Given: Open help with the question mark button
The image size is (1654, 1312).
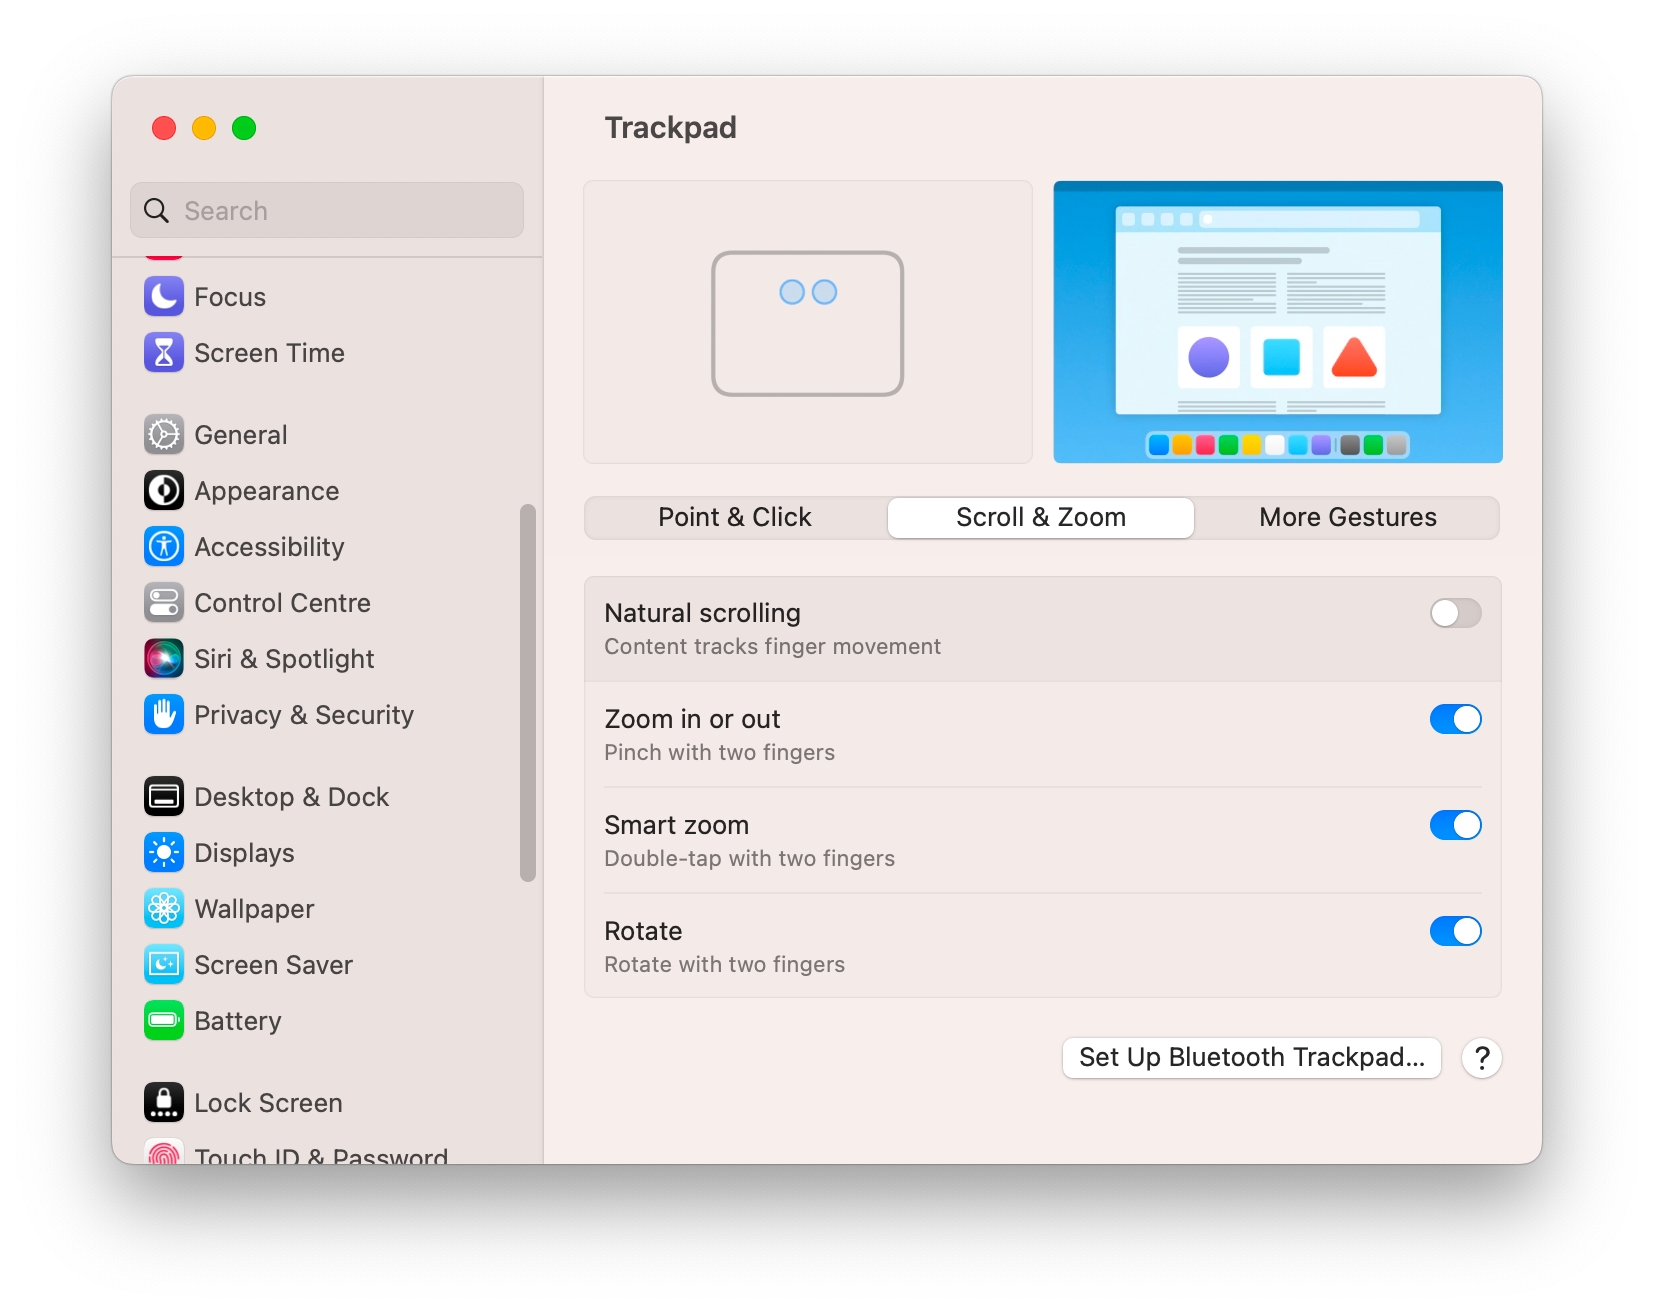Looking at the screenshot, I should (x=1482, y=1057).
